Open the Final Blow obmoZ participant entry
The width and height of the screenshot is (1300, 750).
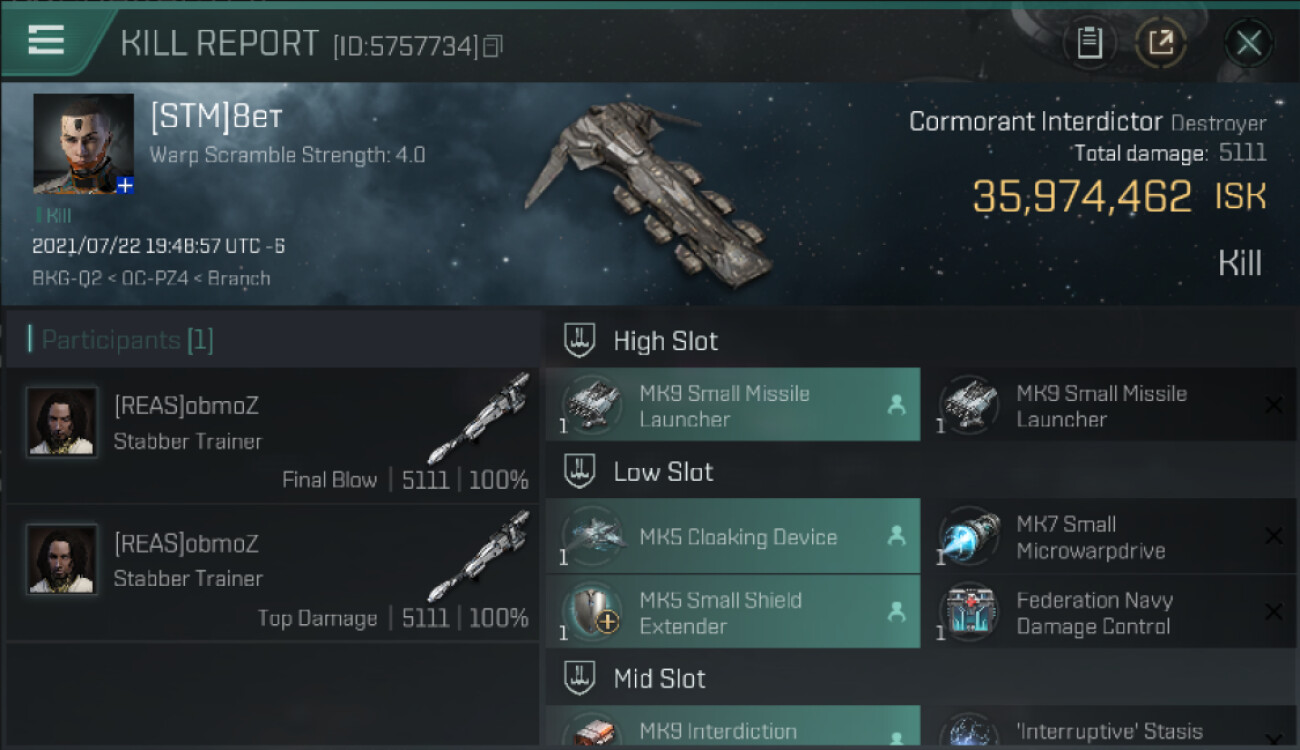(272, 435)
